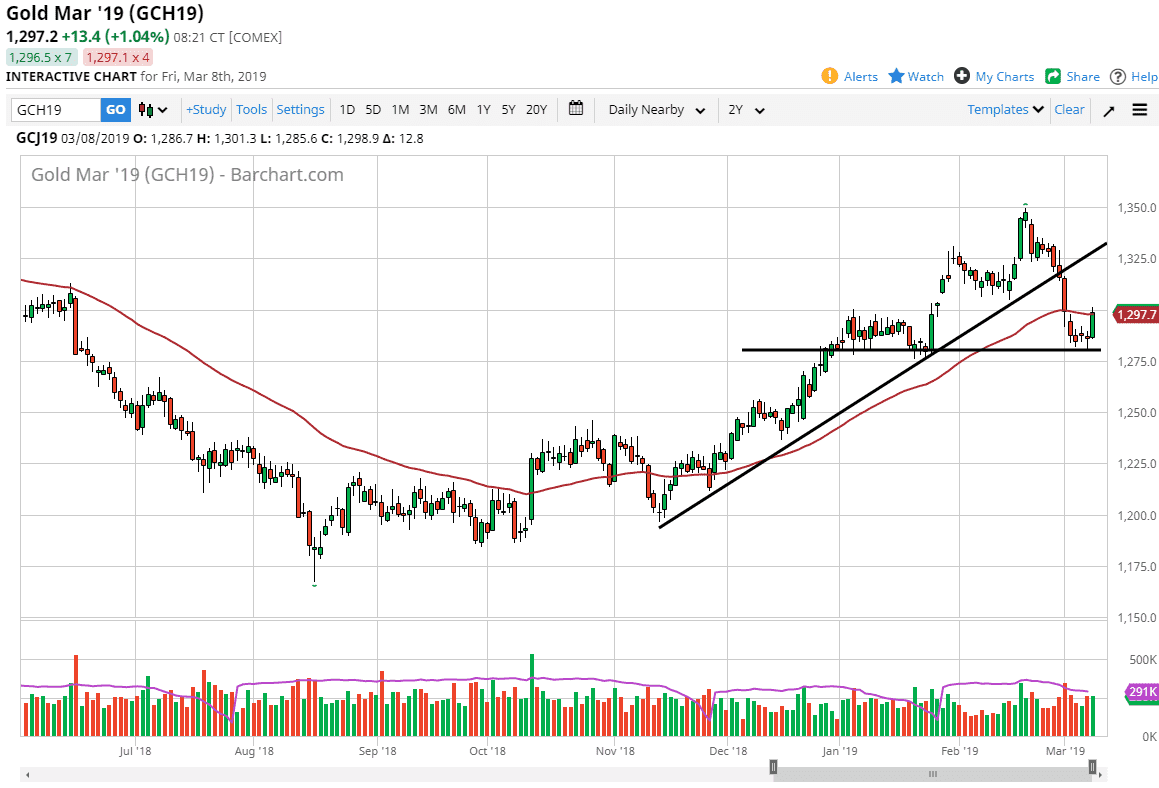Click the Clear link

pyautogui.click(x=1069, y=110)
